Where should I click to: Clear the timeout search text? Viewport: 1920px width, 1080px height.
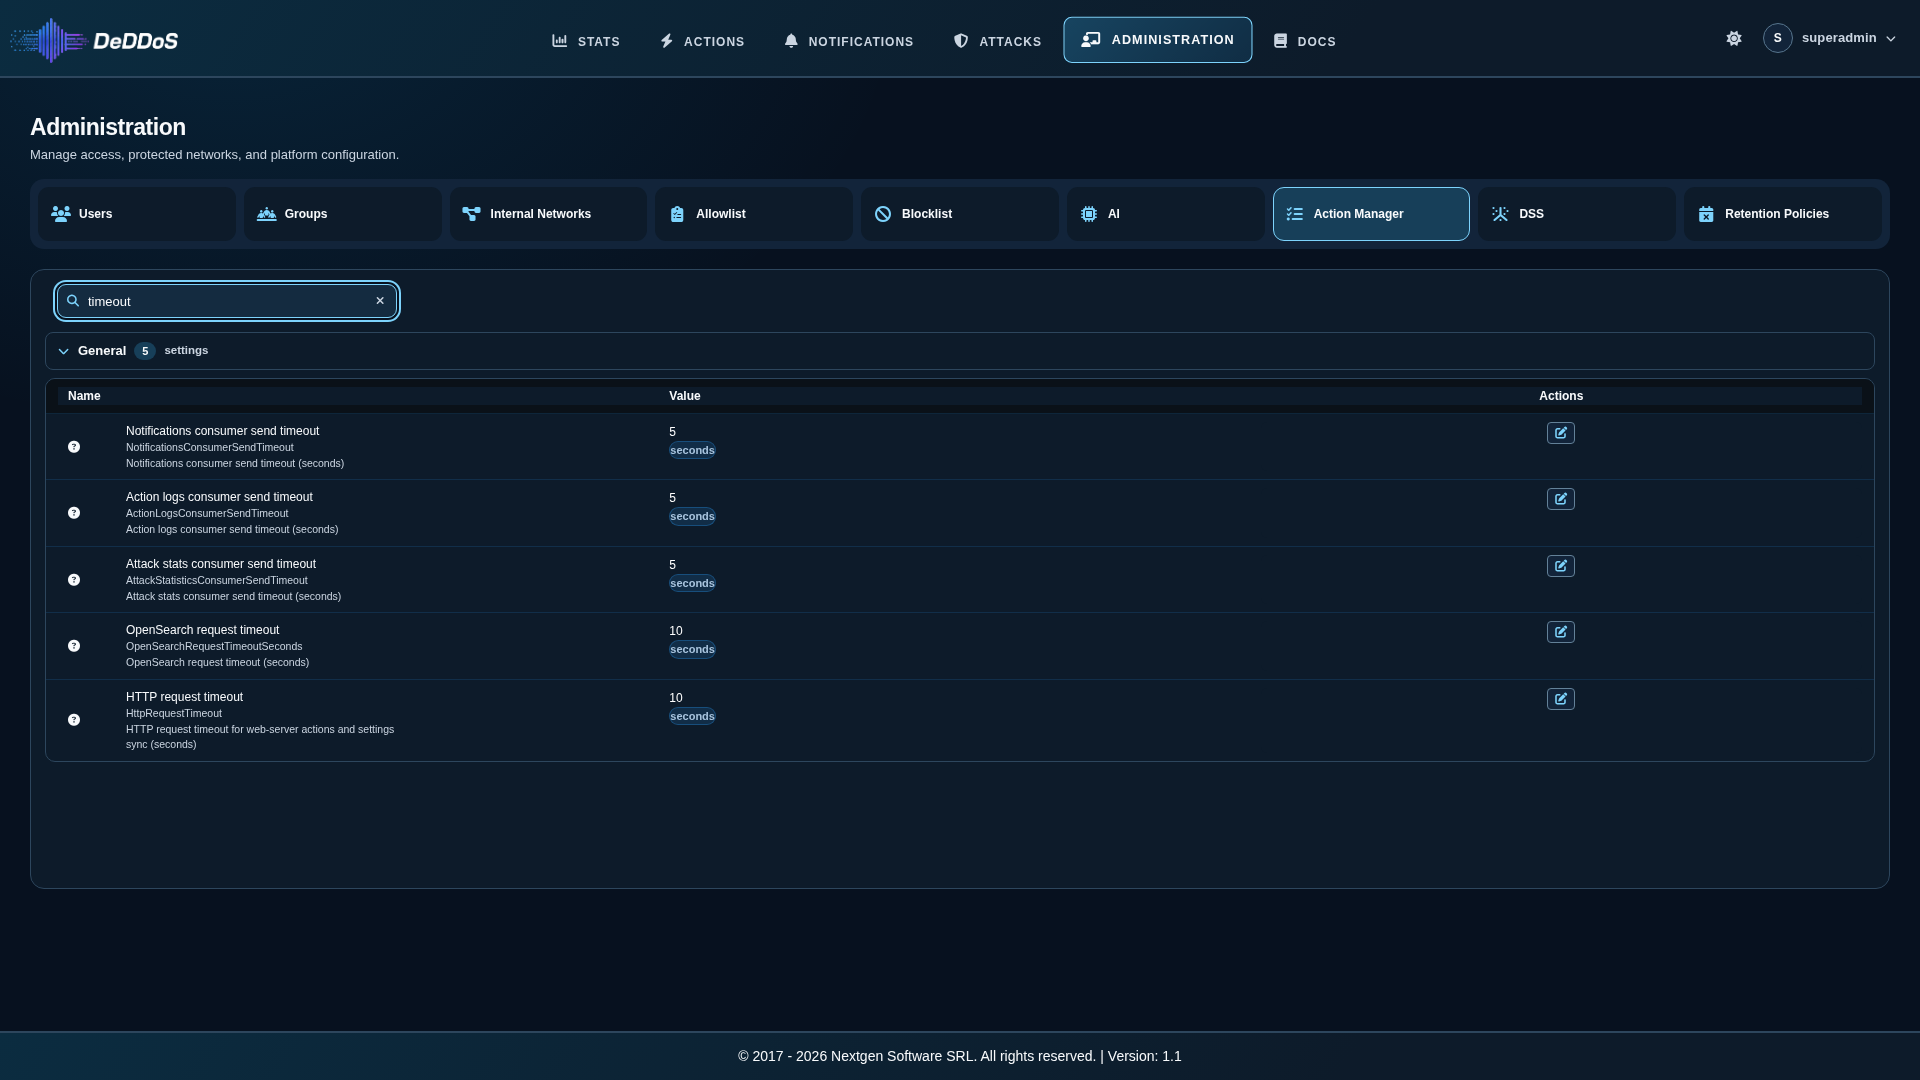point(380,301)
